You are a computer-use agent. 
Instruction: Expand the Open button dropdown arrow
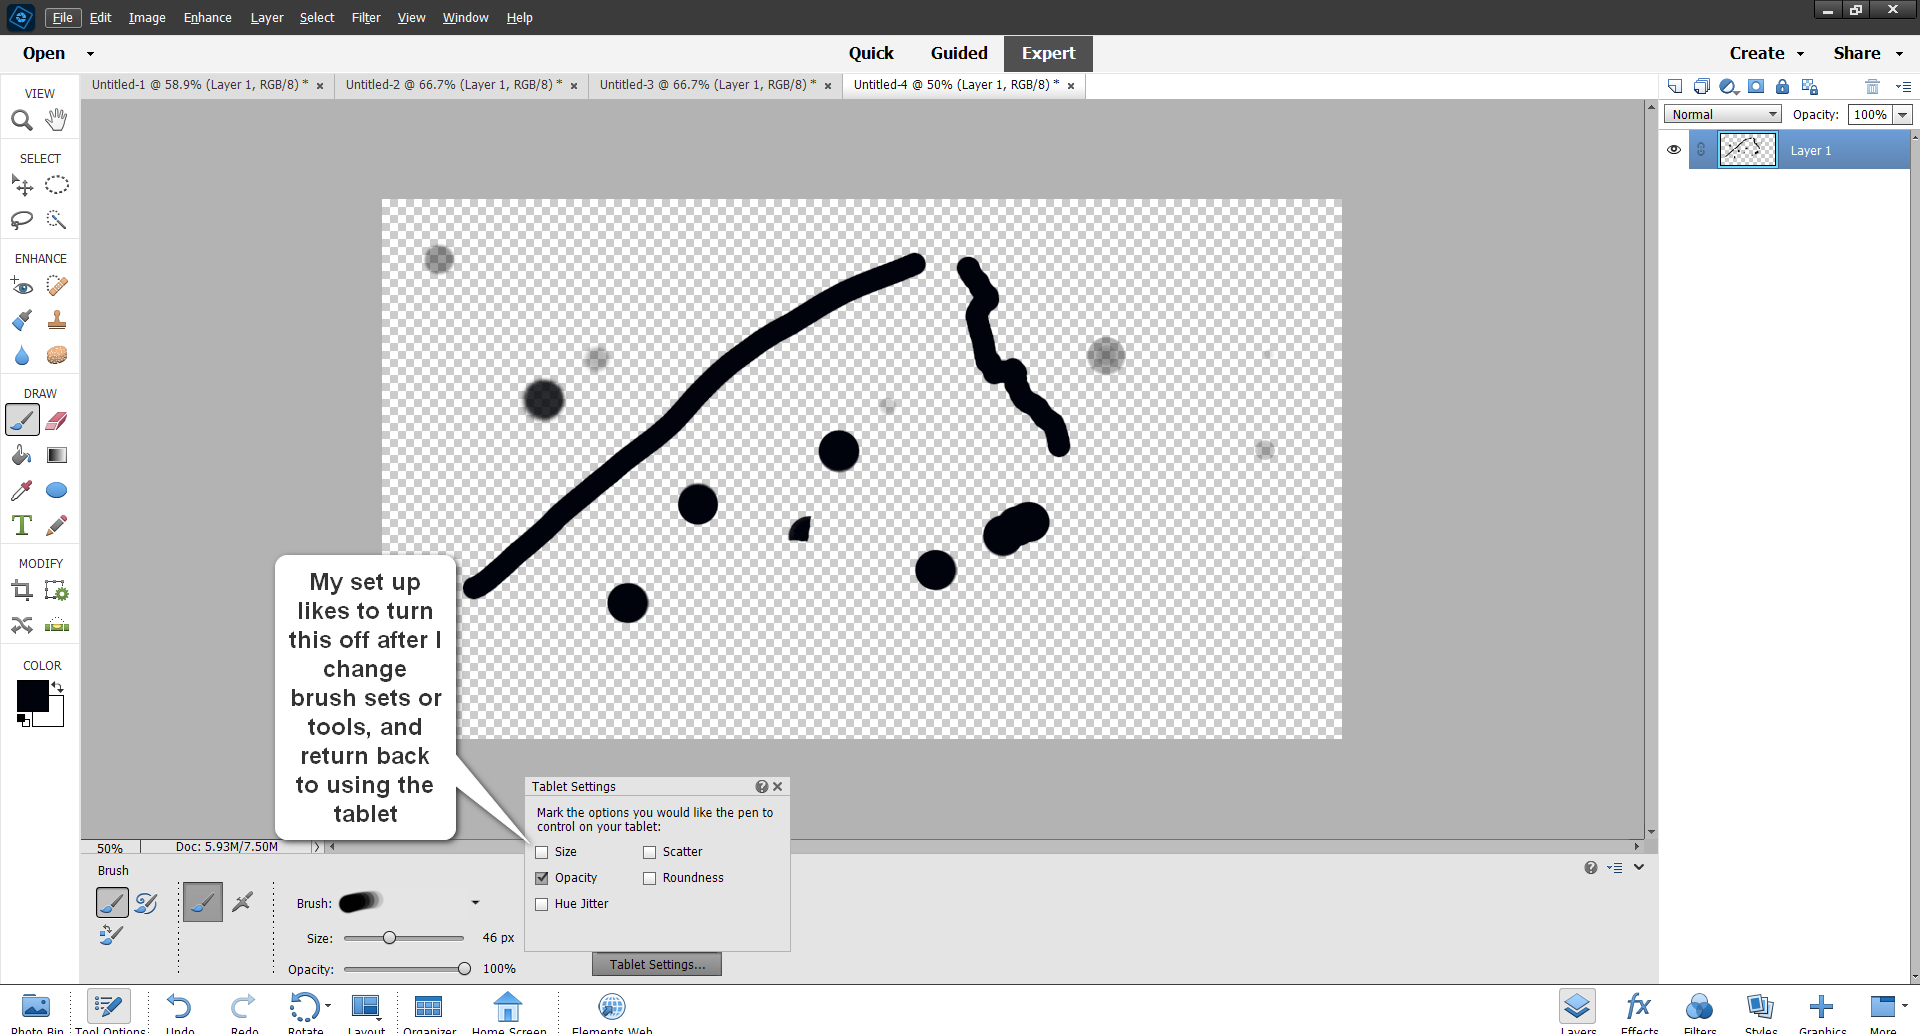(89, 53)
